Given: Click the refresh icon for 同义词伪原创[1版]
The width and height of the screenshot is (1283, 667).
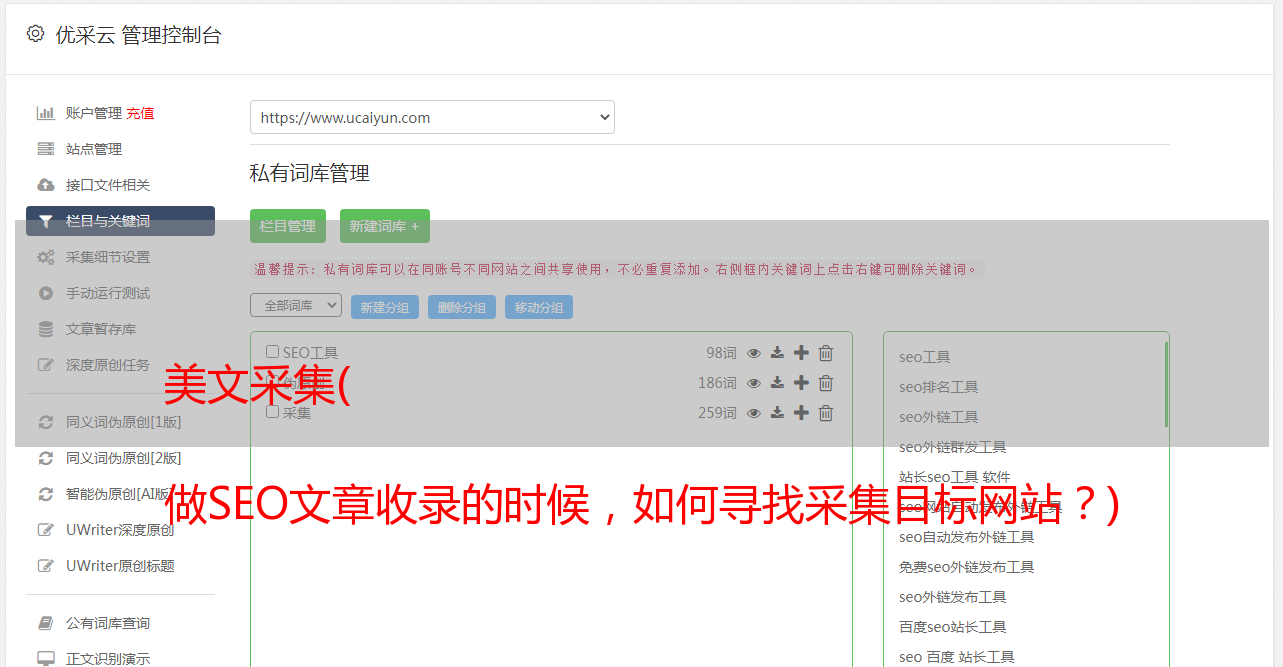Looking at the screenshot, I should [x=46, y=422].
